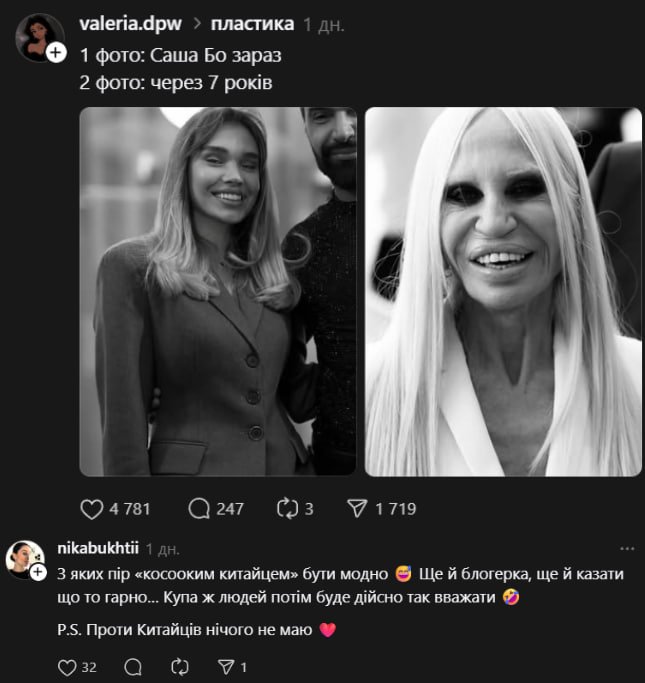The height and width of the screenshot is (683, 645).
Task: Like the valeria.dpw post with heart icon
Action: tap(91, 508)
